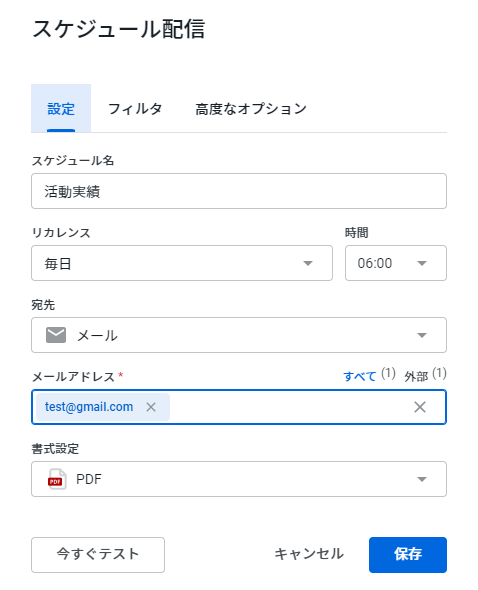Screen dimensions: 478x590
Task: Click the 保存 button
Action: pyautogui.click(x=408, y=555)
